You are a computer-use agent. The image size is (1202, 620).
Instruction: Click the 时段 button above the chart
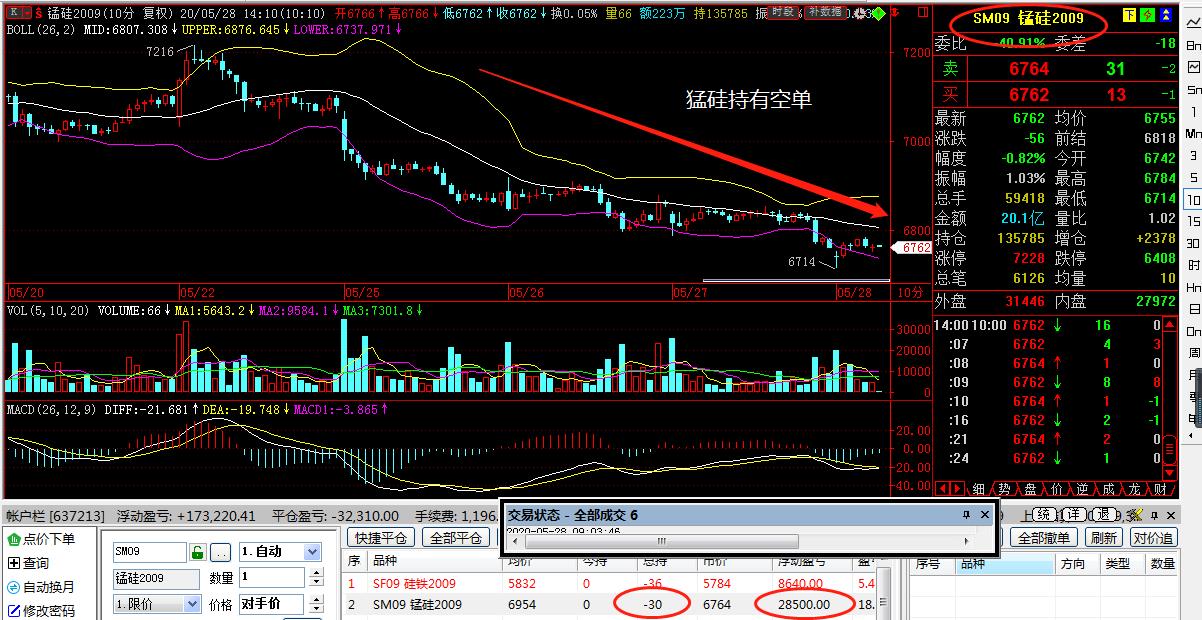[784, 12]
